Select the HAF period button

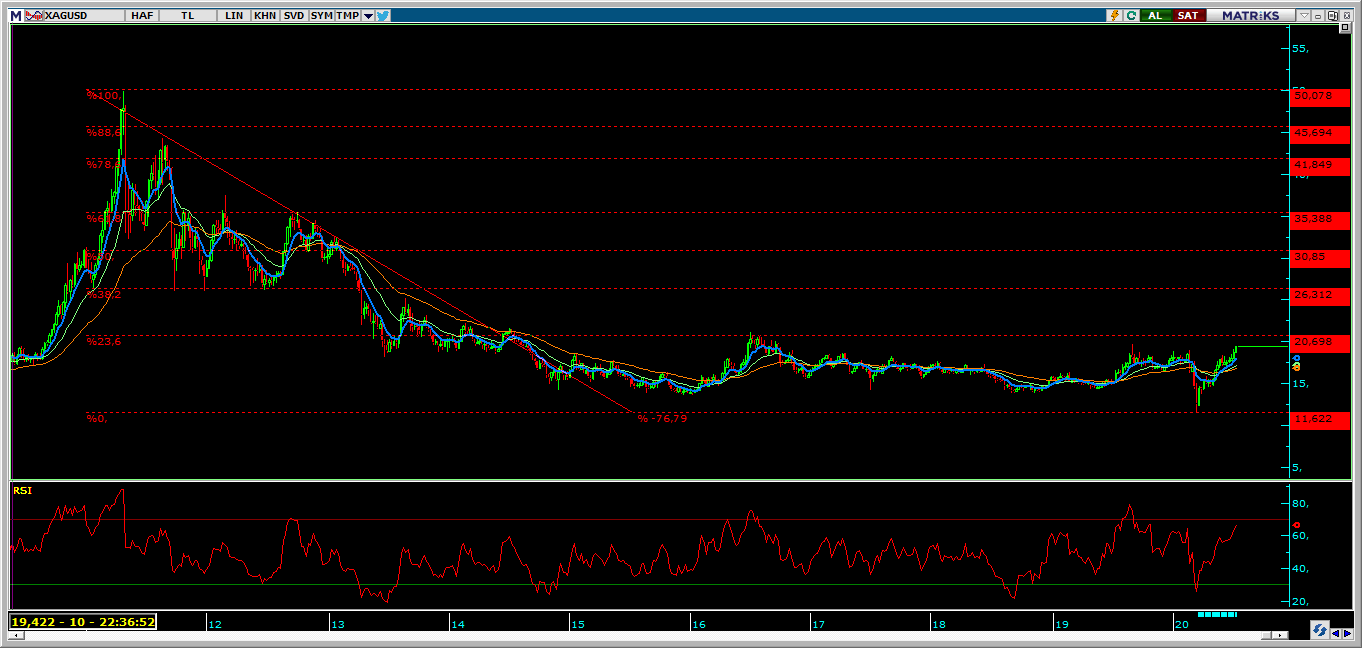(x=142, y=16)
